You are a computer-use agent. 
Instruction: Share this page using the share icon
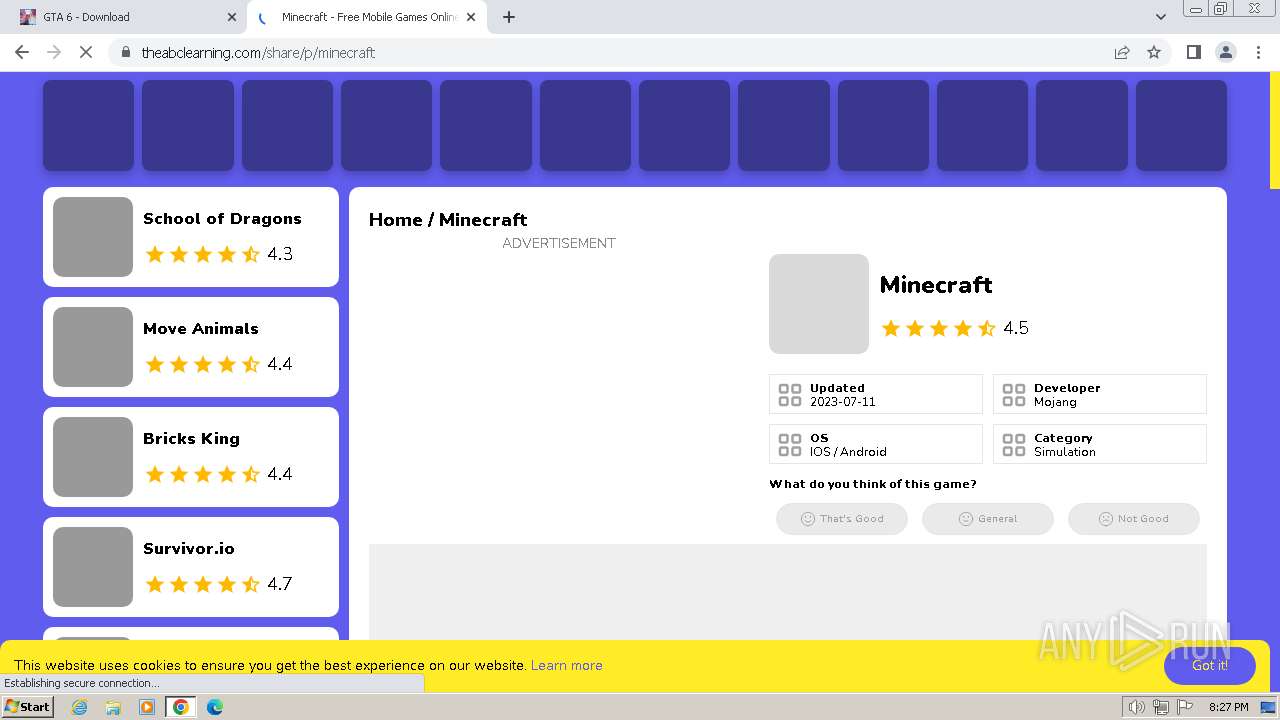[x=1122, y=52]
